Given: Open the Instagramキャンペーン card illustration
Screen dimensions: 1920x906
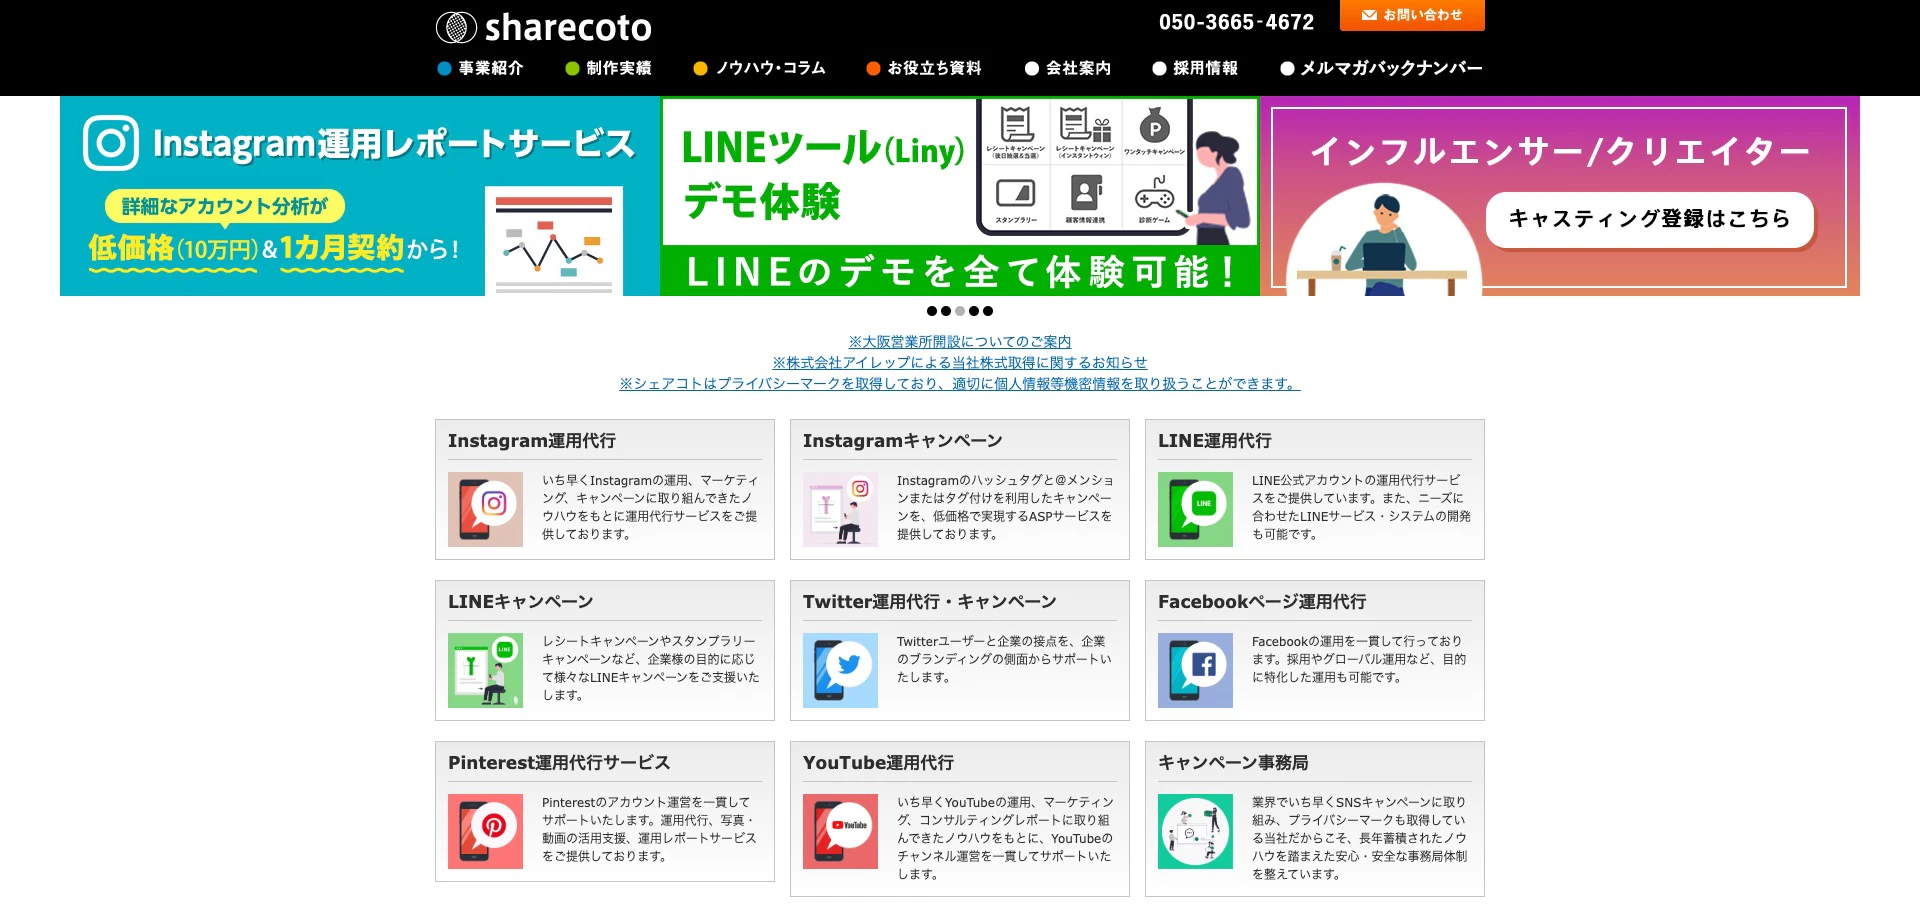Looking at the screenshot, I should [x=840, y=509].
